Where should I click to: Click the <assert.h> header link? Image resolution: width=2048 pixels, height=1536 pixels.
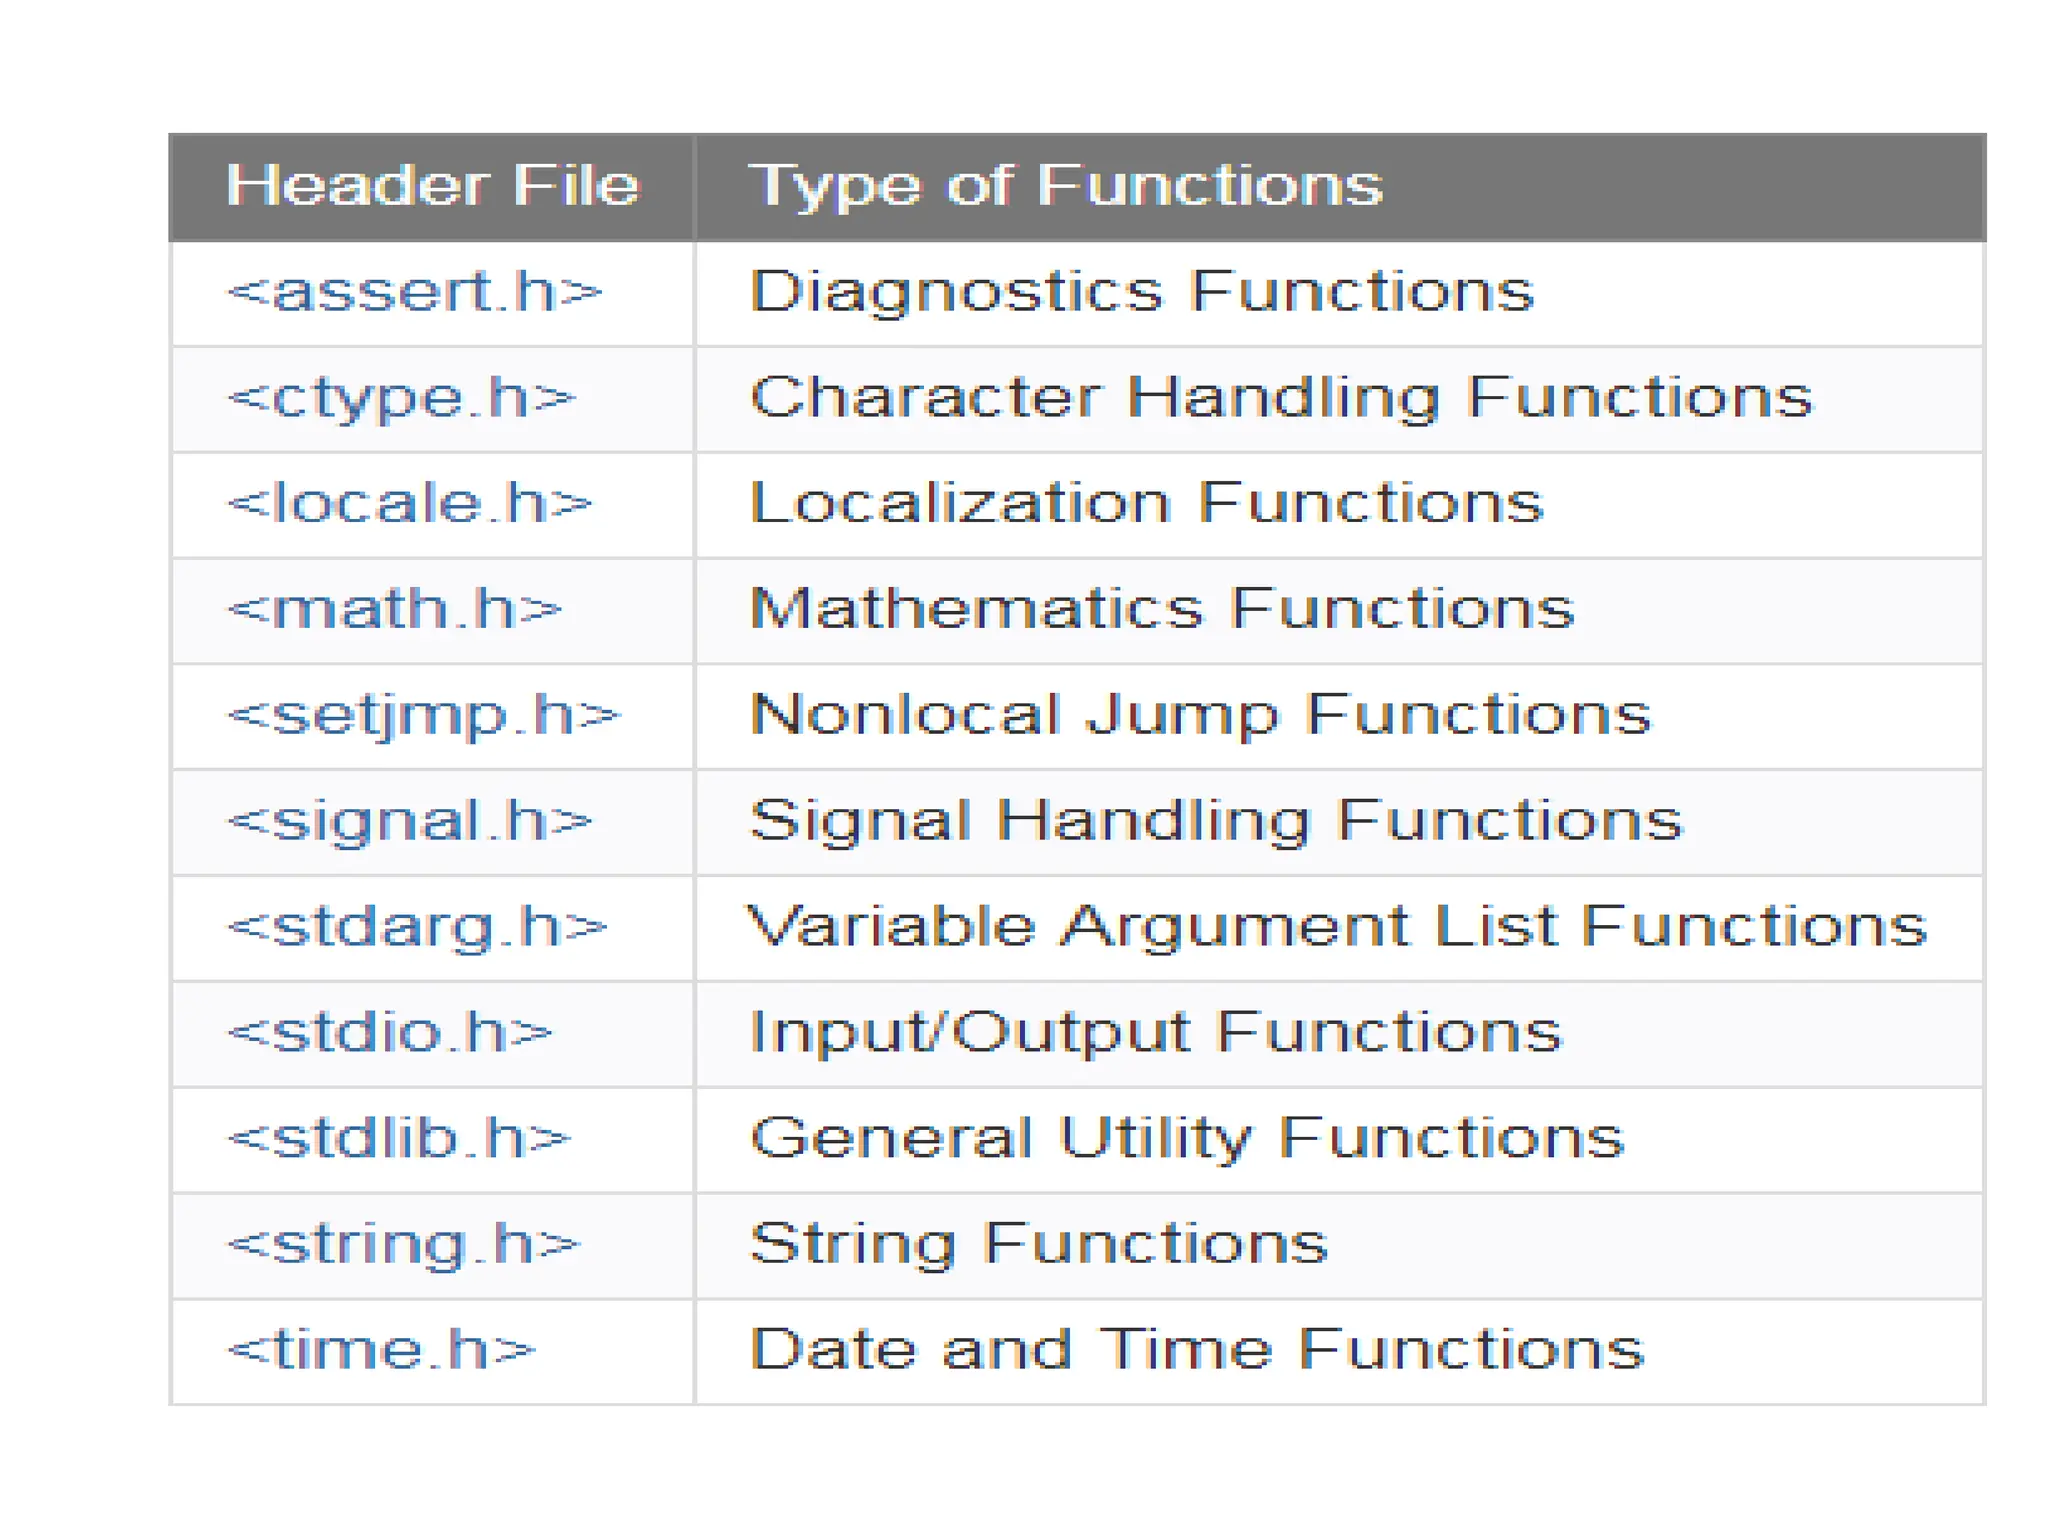click(x=415, y=293)
